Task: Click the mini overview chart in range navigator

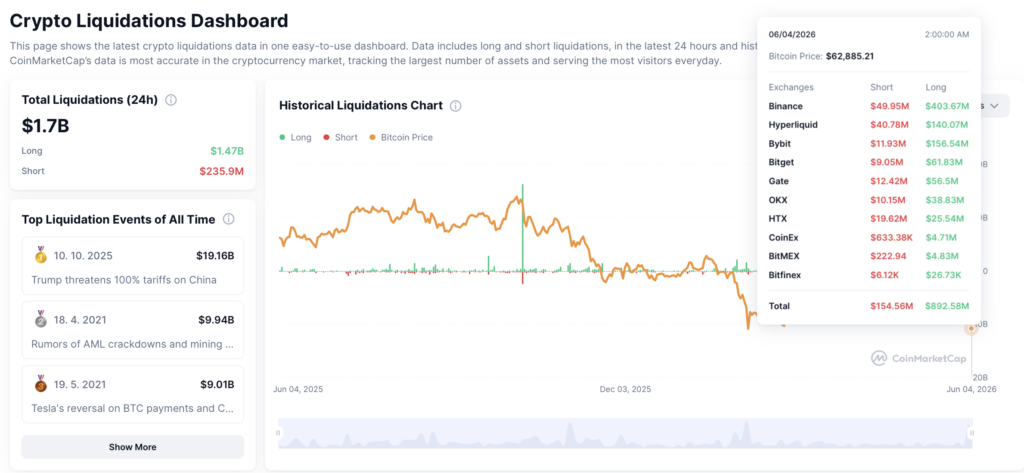Action: (625, 432)
